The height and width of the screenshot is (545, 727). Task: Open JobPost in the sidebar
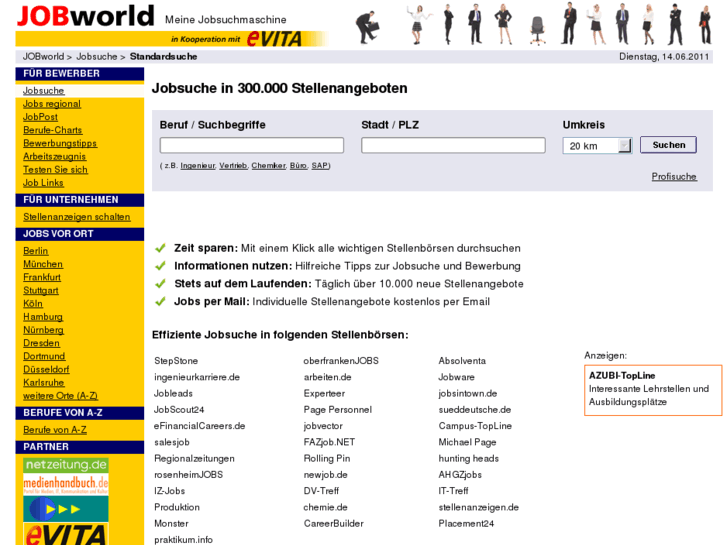pyautogui.click(x=41, y=117)
